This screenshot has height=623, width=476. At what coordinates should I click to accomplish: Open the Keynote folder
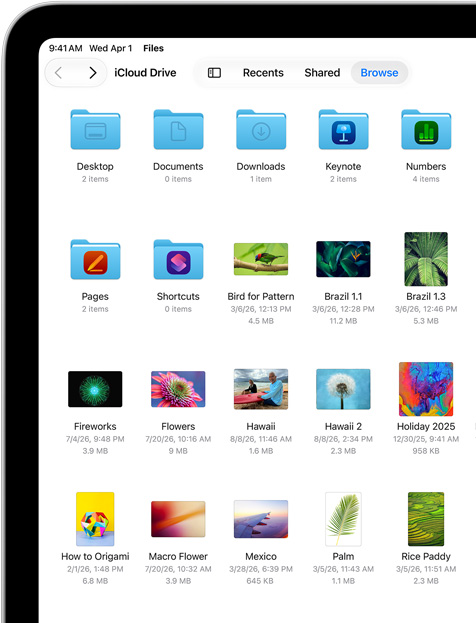(x=344, y=130)
